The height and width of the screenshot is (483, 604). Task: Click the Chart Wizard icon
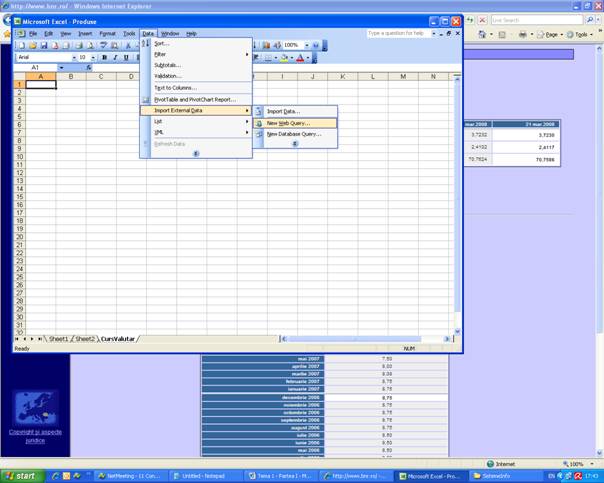point(266,45)
